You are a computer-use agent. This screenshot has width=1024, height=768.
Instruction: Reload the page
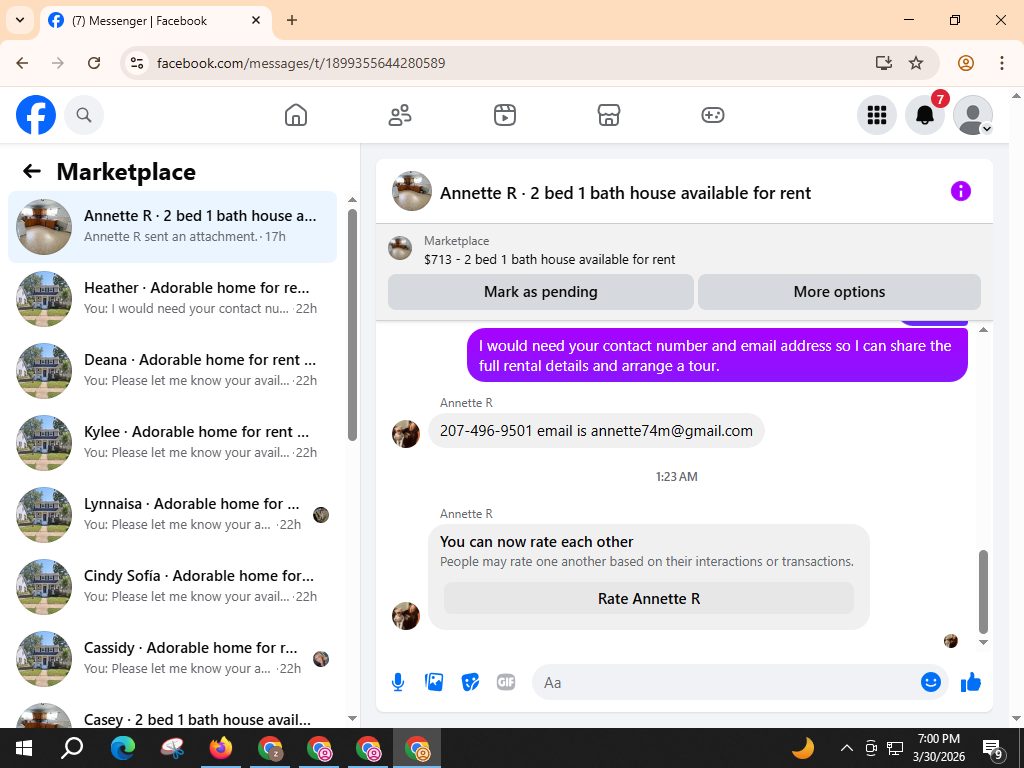[x=94, y=63]
